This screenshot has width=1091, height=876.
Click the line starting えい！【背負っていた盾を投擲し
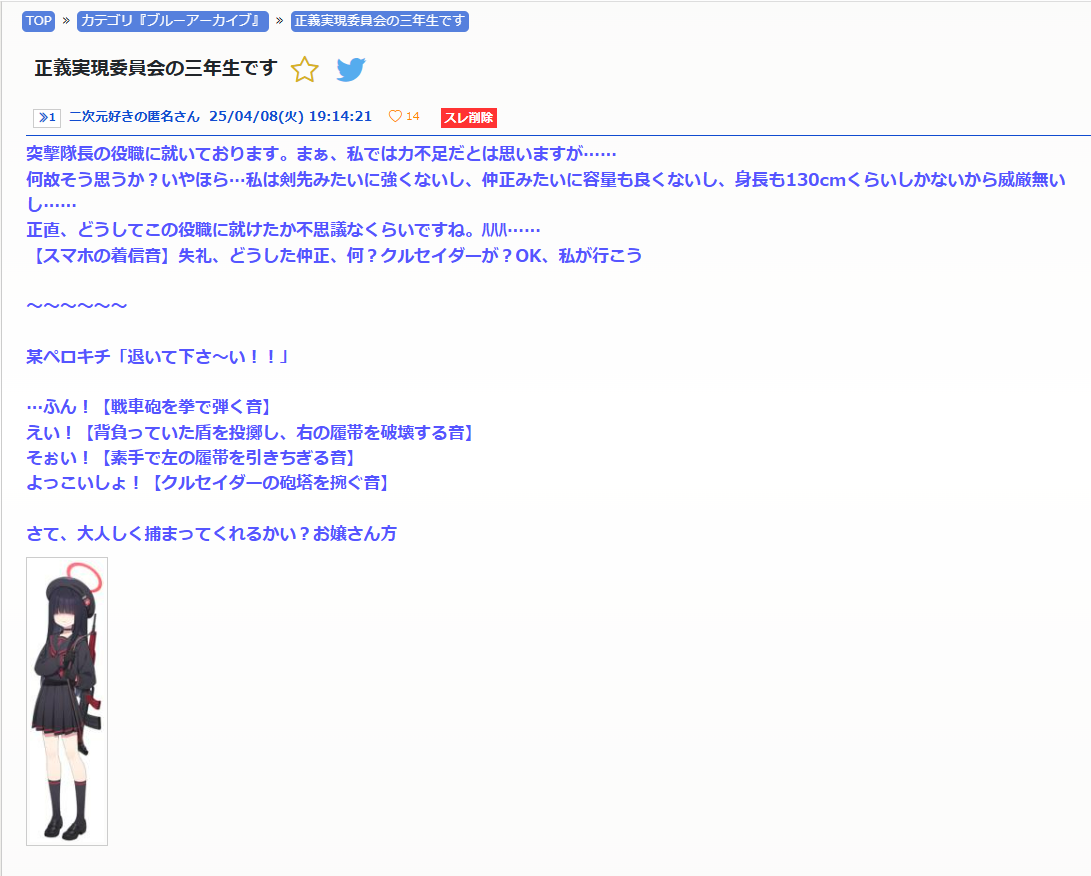point(250,433)
